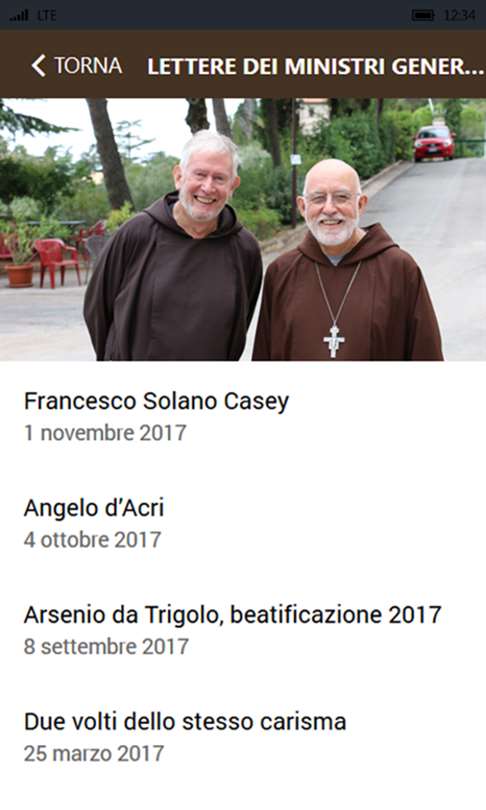
Task: Tap the red car in header photo
Action: pos(434,143)
